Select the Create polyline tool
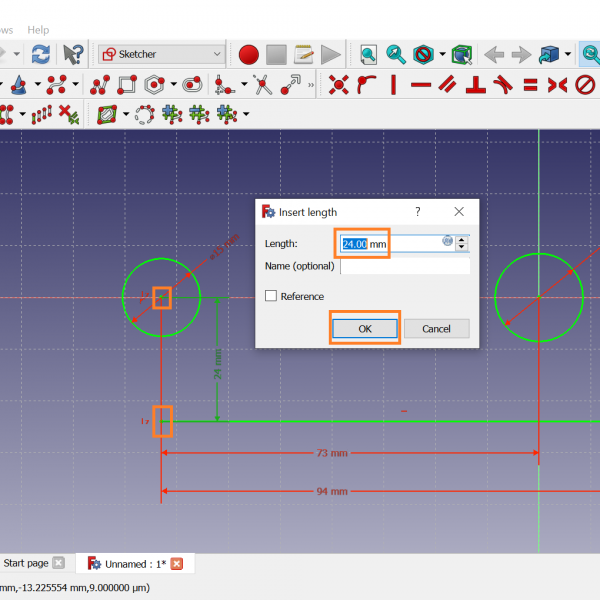This screenshot has height=600, width=600. (x=100, y=85)
